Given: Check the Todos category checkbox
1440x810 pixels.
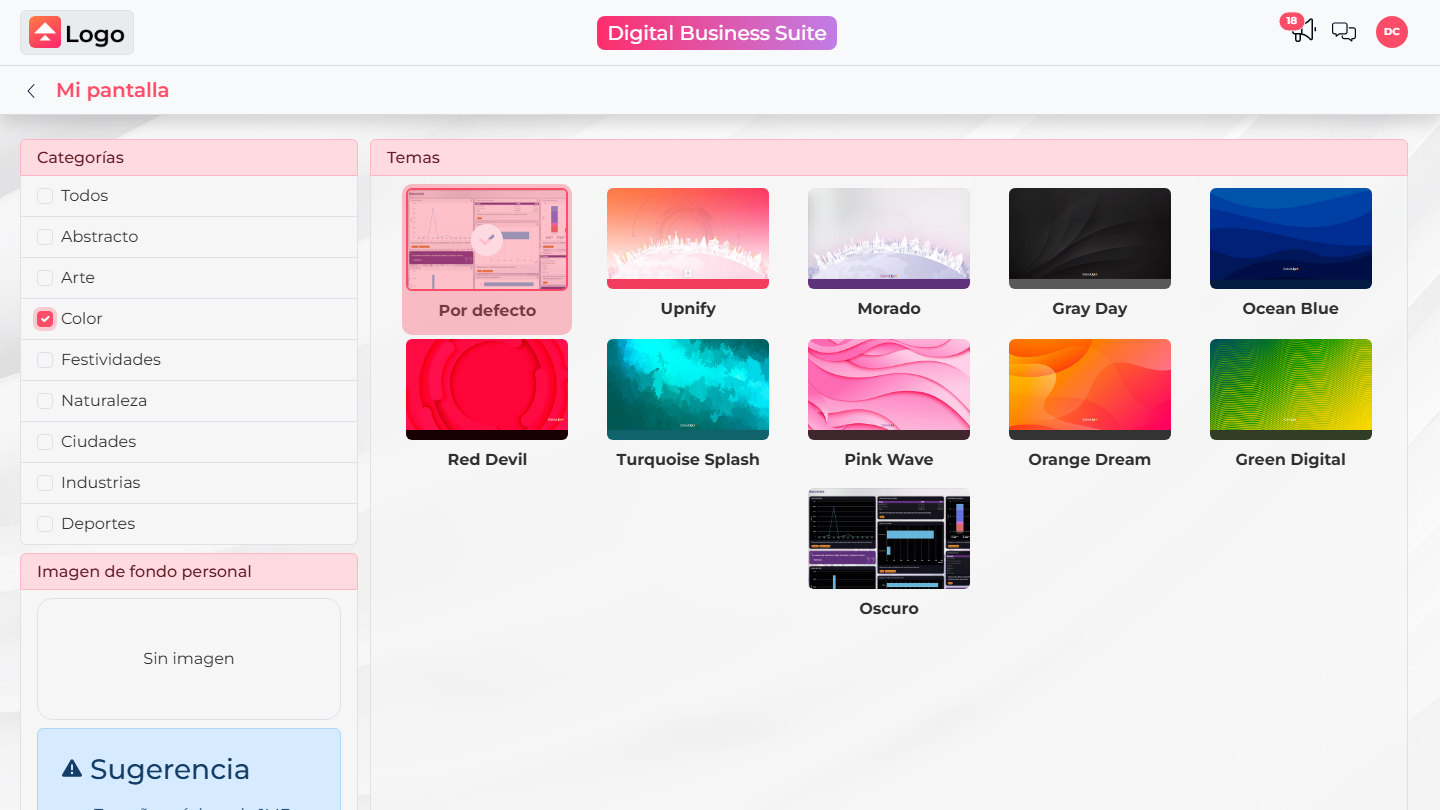Looking at the screenshot, I should (45, 196).
